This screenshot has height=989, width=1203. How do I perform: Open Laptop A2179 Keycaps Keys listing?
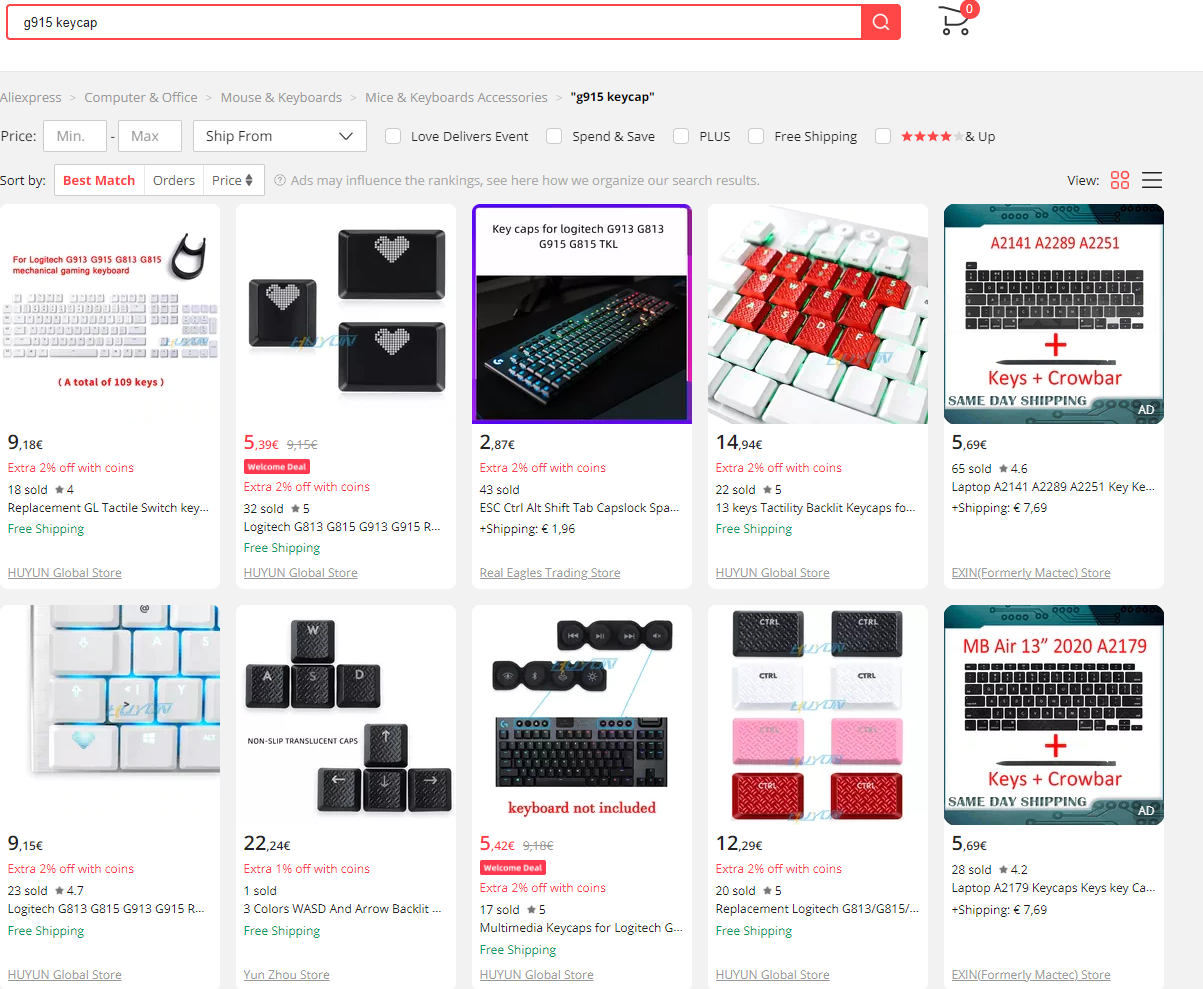point(1054,888)
